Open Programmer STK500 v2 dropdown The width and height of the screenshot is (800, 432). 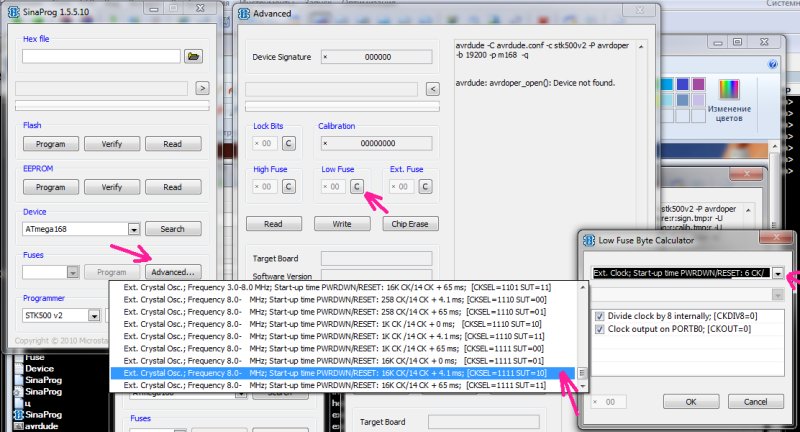[94, 316]
